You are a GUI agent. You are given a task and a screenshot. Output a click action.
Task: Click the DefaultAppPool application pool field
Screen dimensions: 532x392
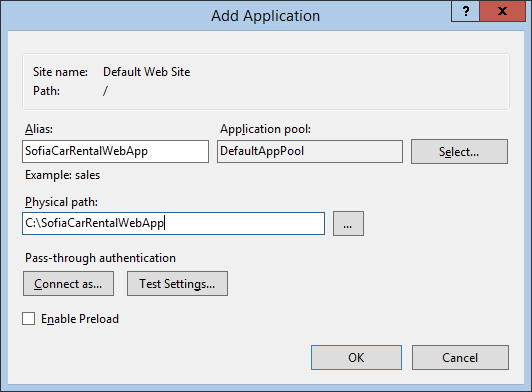coord(310,151)
